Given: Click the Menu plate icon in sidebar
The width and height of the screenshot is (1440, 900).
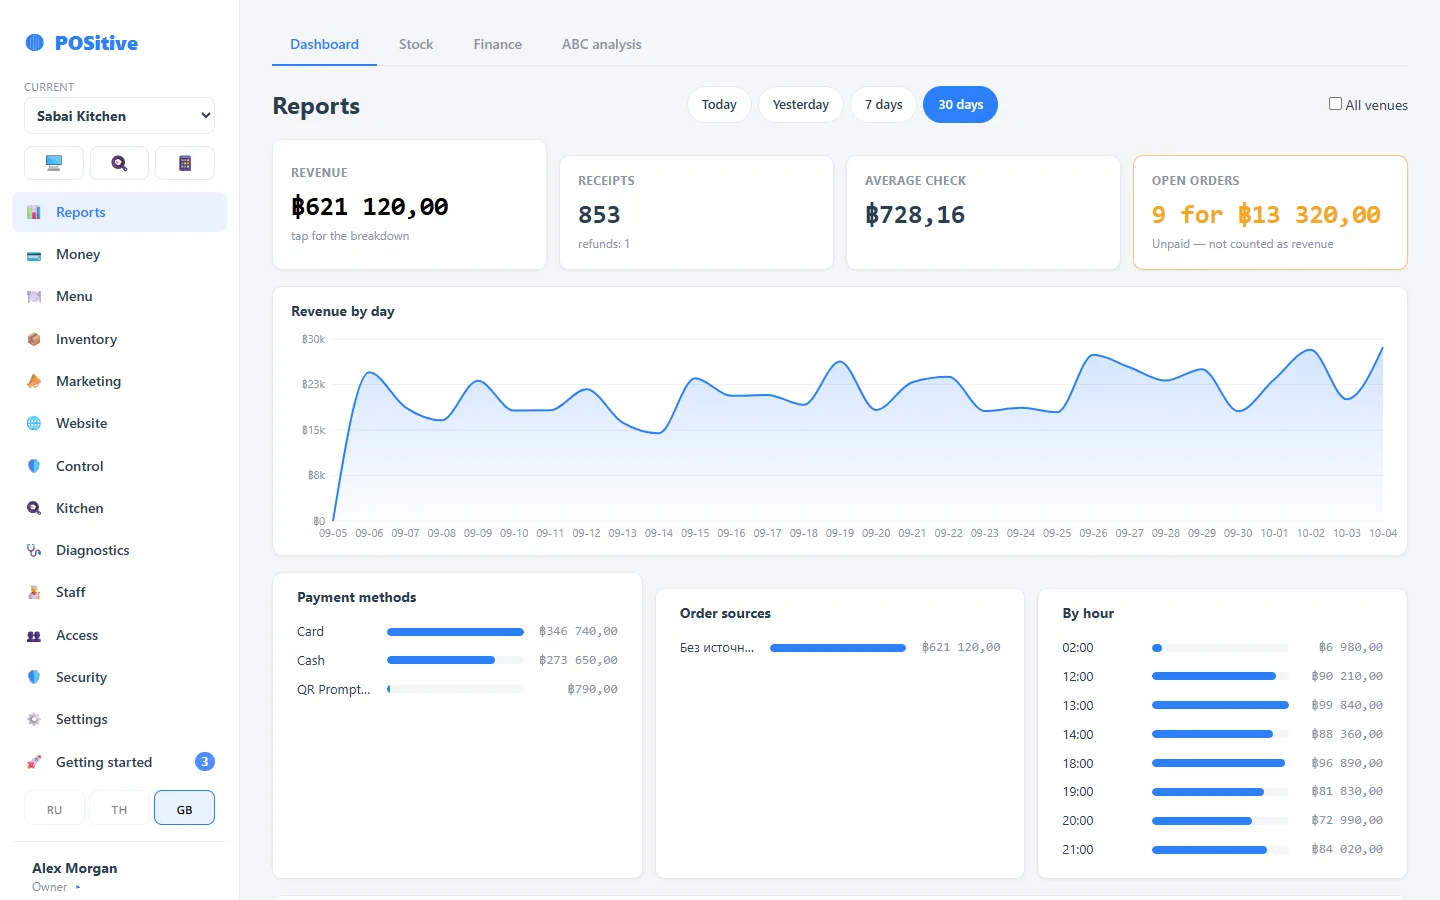Looking at the screenshot, I should pyautogui.click(x=34, y=297).
